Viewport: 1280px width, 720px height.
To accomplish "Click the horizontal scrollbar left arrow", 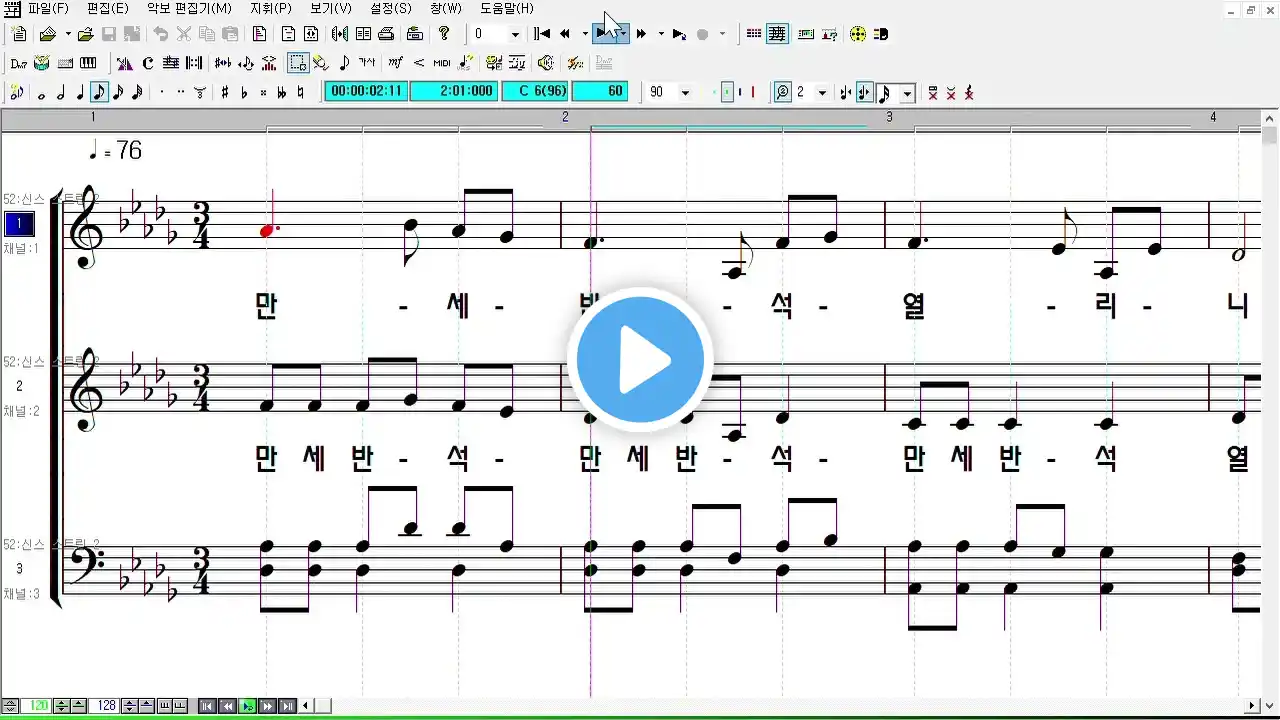I will point(305,706).
